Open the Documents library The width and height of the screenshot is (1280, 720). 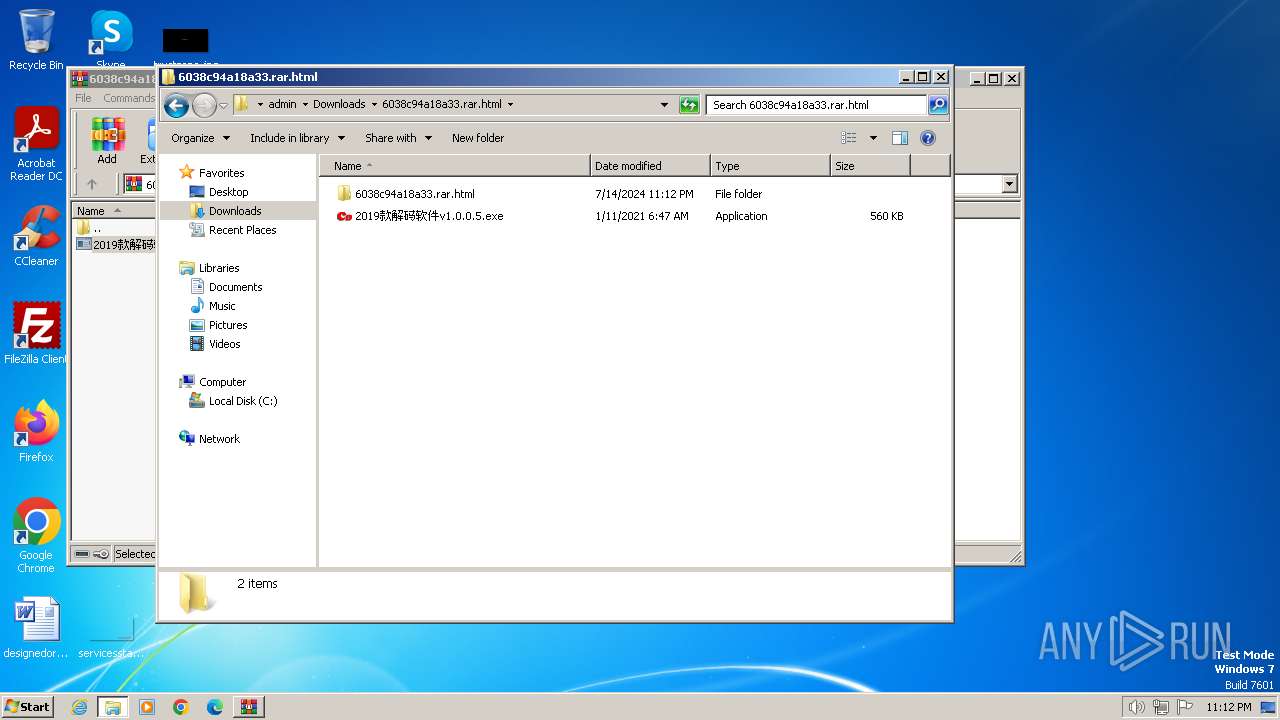point(235,287)
